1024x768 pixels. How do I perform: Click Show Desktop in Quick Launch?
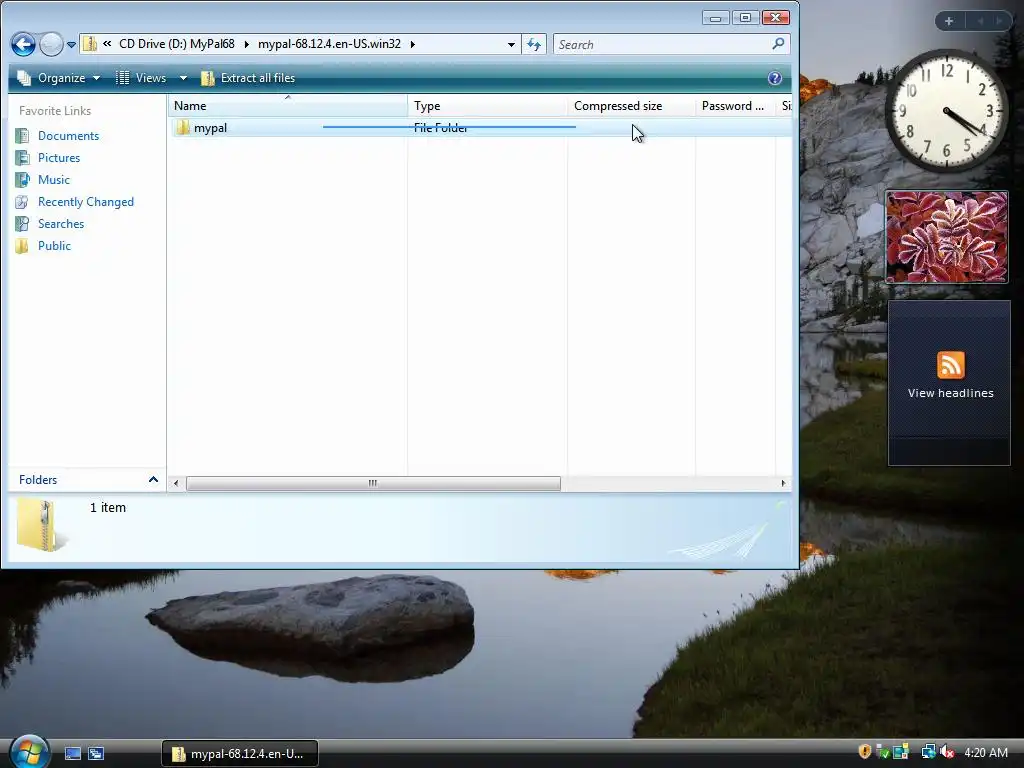(x=72, y=754)
